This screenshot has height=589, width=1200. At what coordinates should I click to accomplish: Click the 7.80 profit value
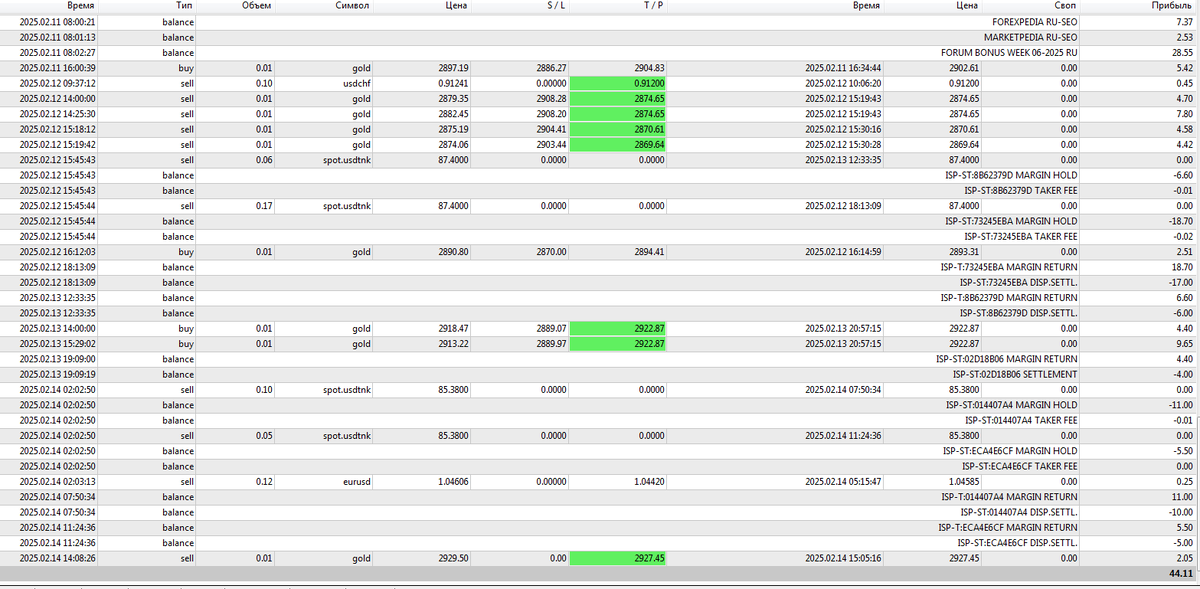click(1185, 114)
